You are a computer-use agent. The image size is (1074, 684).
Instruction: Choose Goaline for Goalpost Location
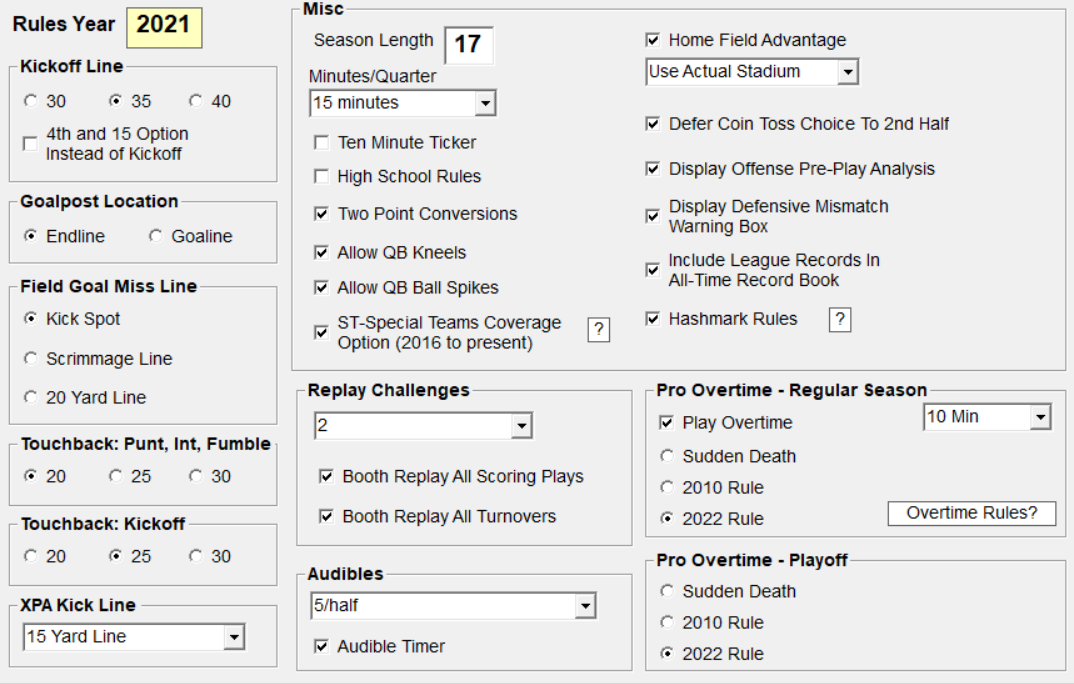click(x=156, y=237)
